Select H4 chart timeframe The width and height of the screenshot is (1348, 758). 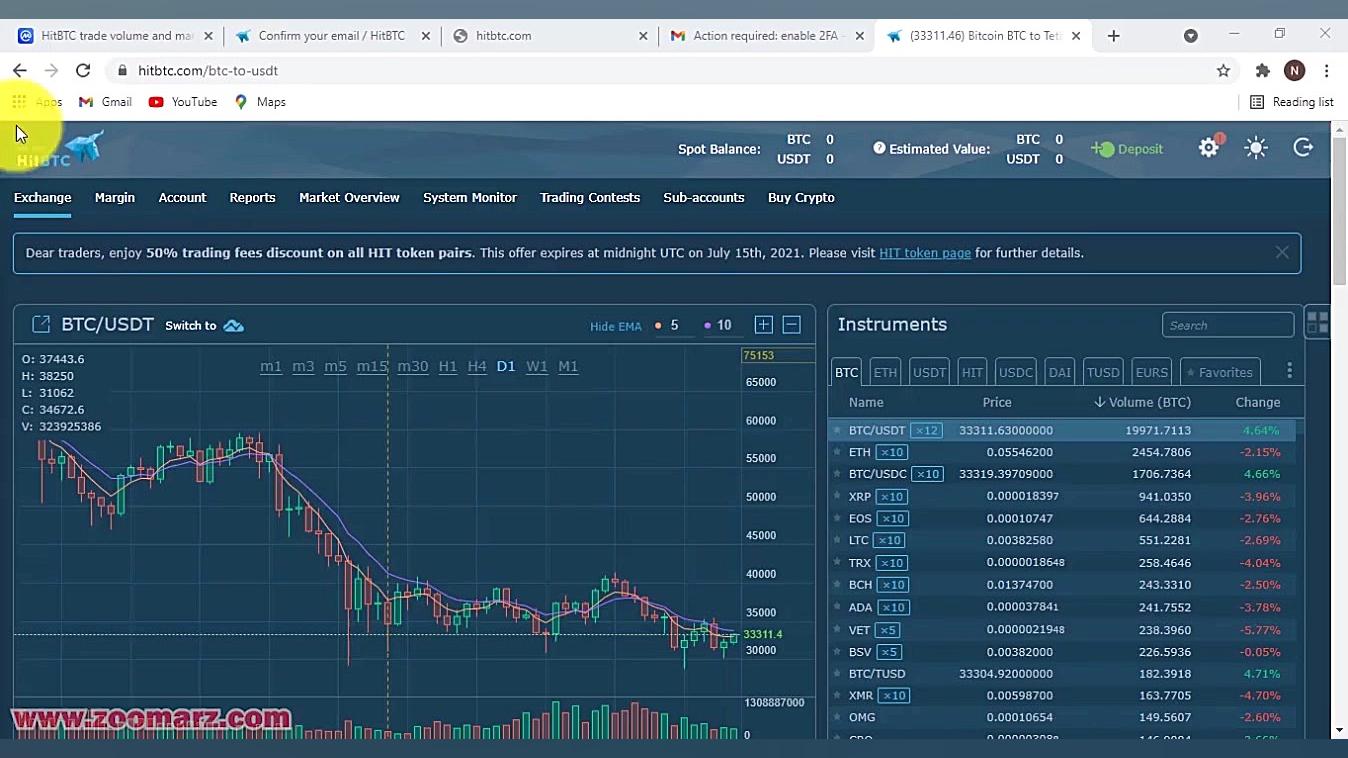pos(477,366)
